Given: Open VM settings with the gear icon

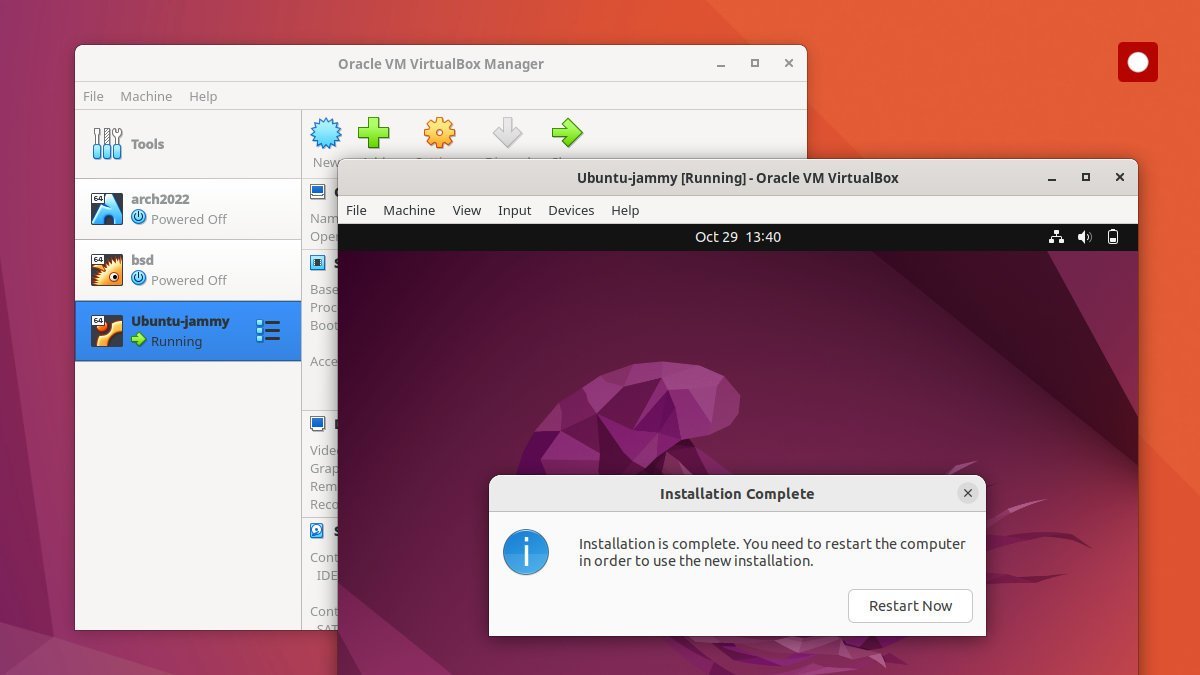Looking at the screenshot, I should [438, 132].
